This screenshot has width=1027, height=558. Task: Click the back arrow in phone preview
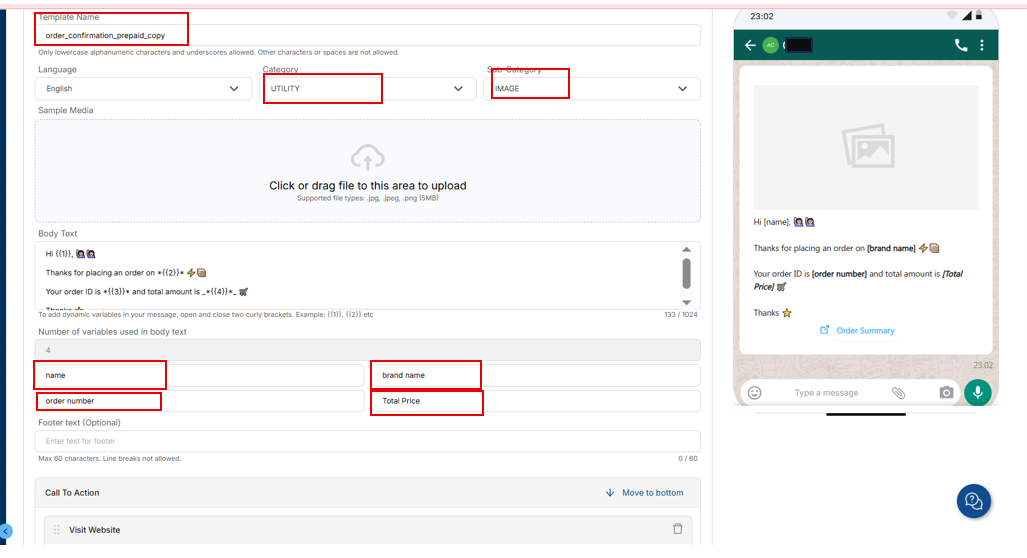coord(751,45)
